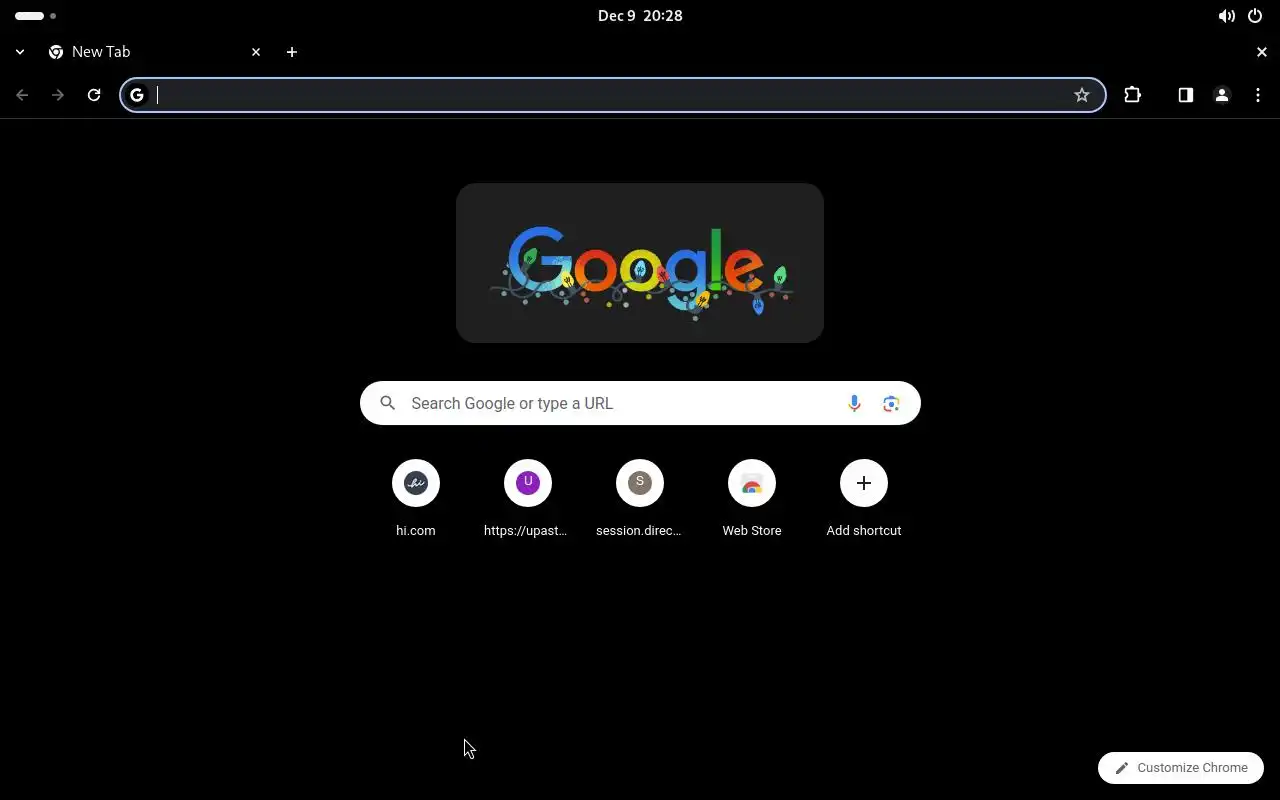Click the back navigation arrow
Viewport: 1280px width, 800px height.
point(22,95)
